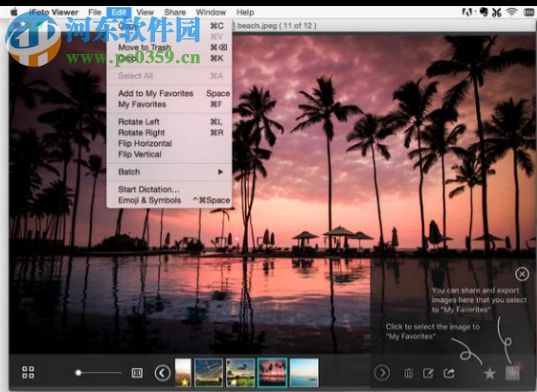Image resolution: width=537 pixels, height=392 pixels.
Task: Click the beach.jpeg window title
Action: (277, 26)
